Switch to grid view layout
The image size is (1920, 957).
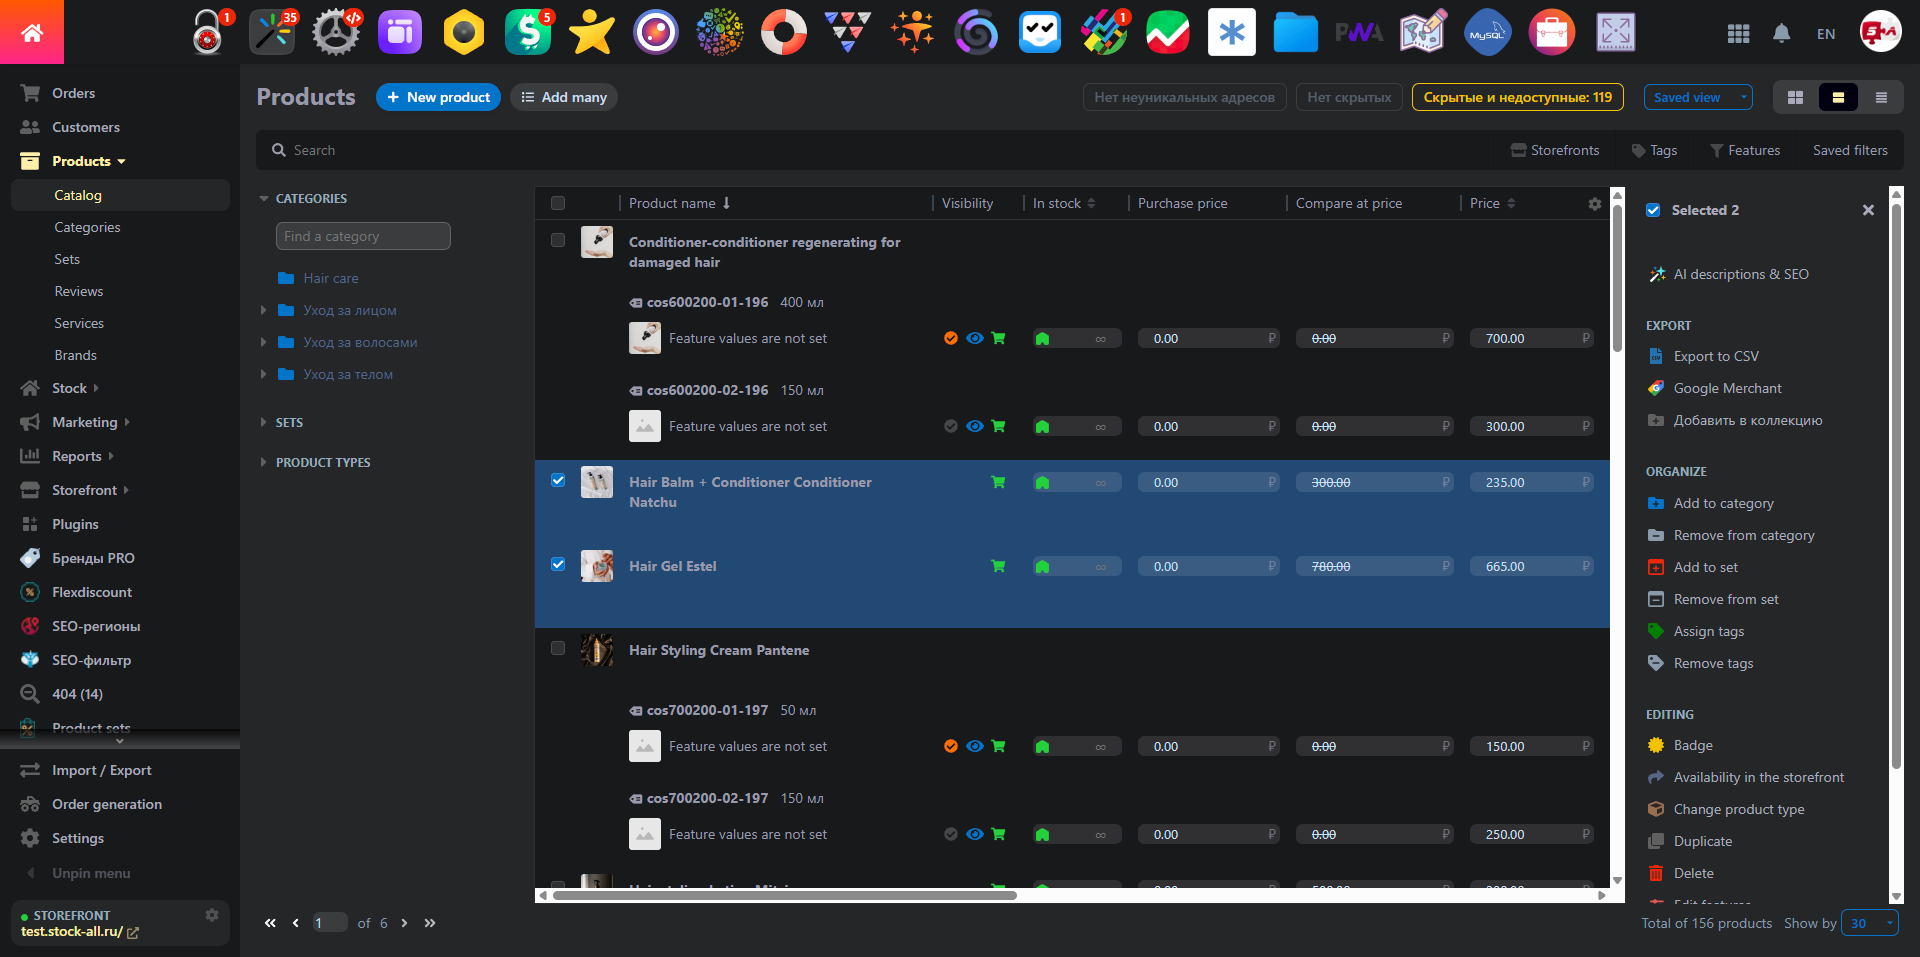(x=1794, y=97)
